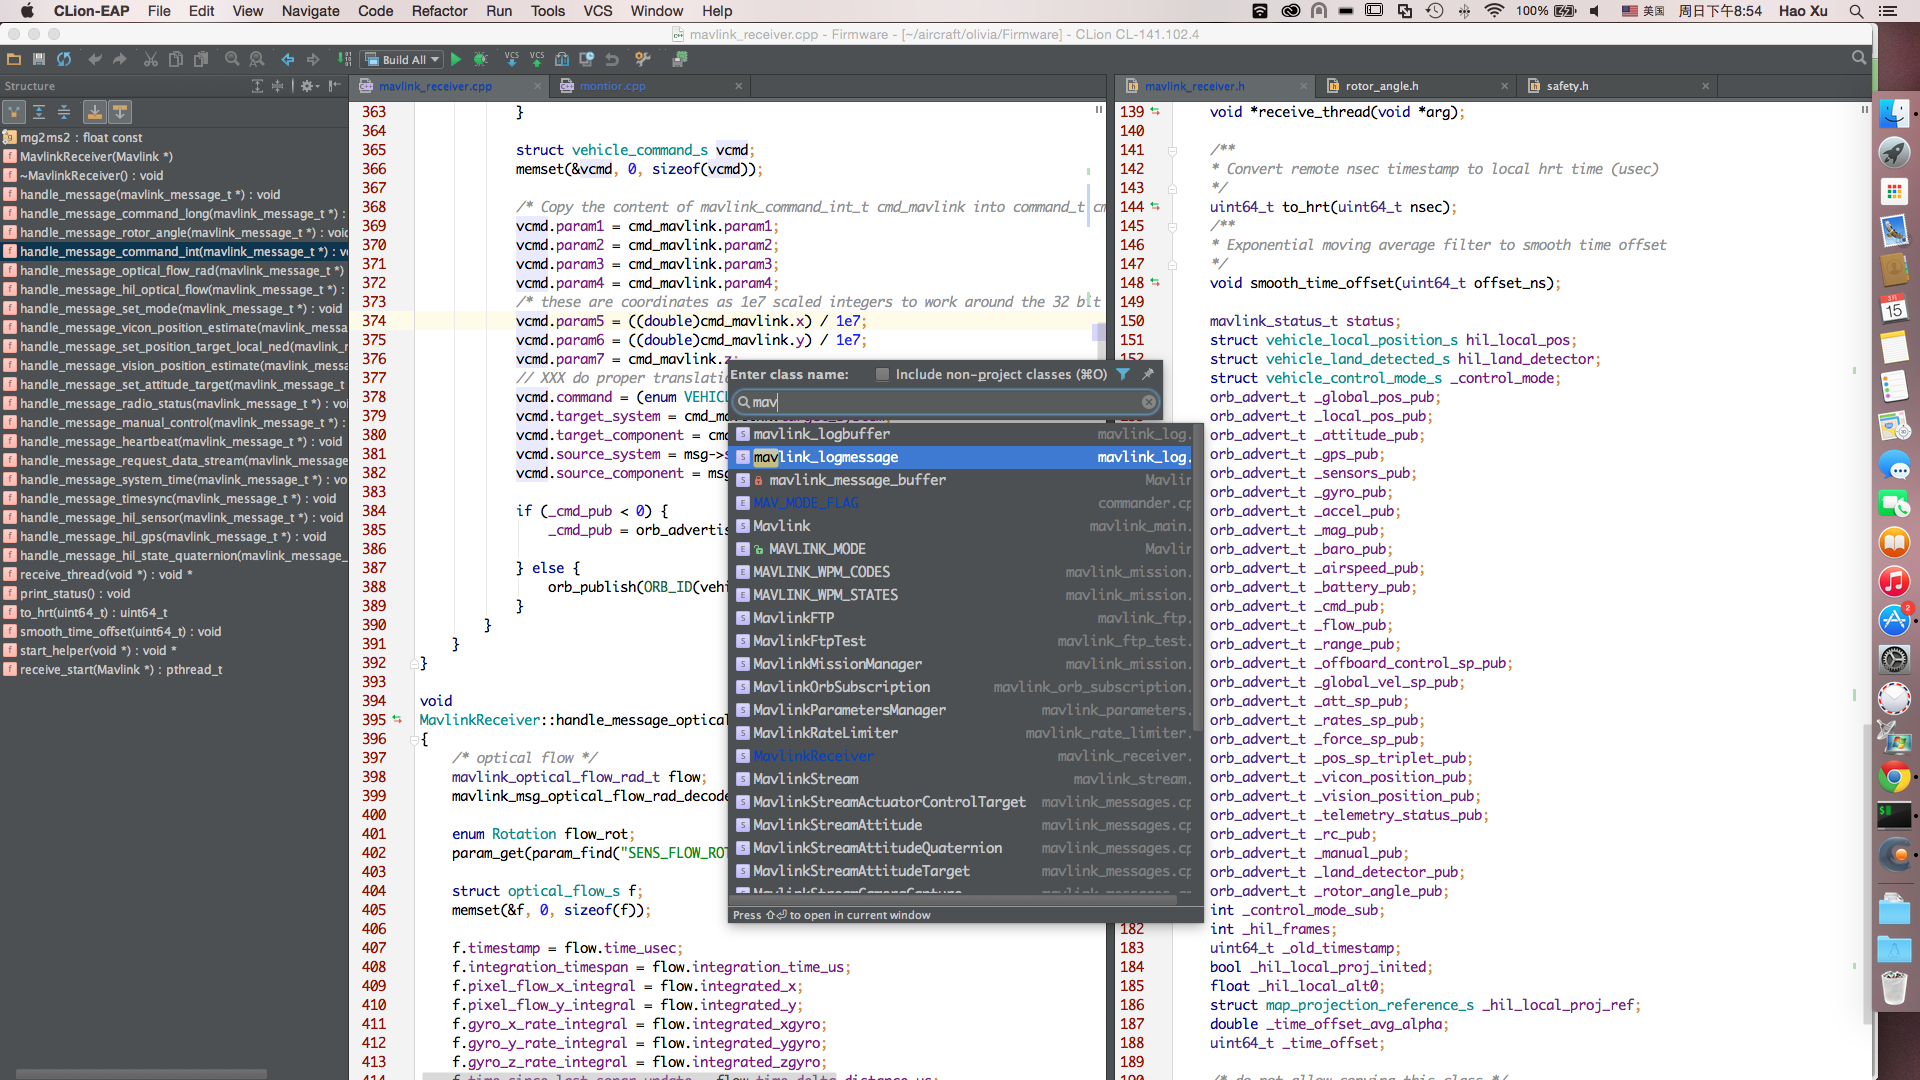The height and width of the screenshot is (1080, 1920).
Task: Update project from VCS (down arrow icon)
Action: pyautogui.click(x=512, y=59)
